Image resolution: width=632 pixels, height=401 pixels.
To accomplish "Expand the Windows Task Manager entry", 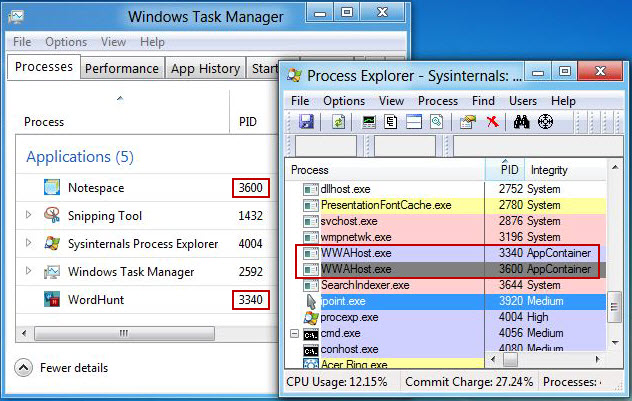I will pos(28,270).
